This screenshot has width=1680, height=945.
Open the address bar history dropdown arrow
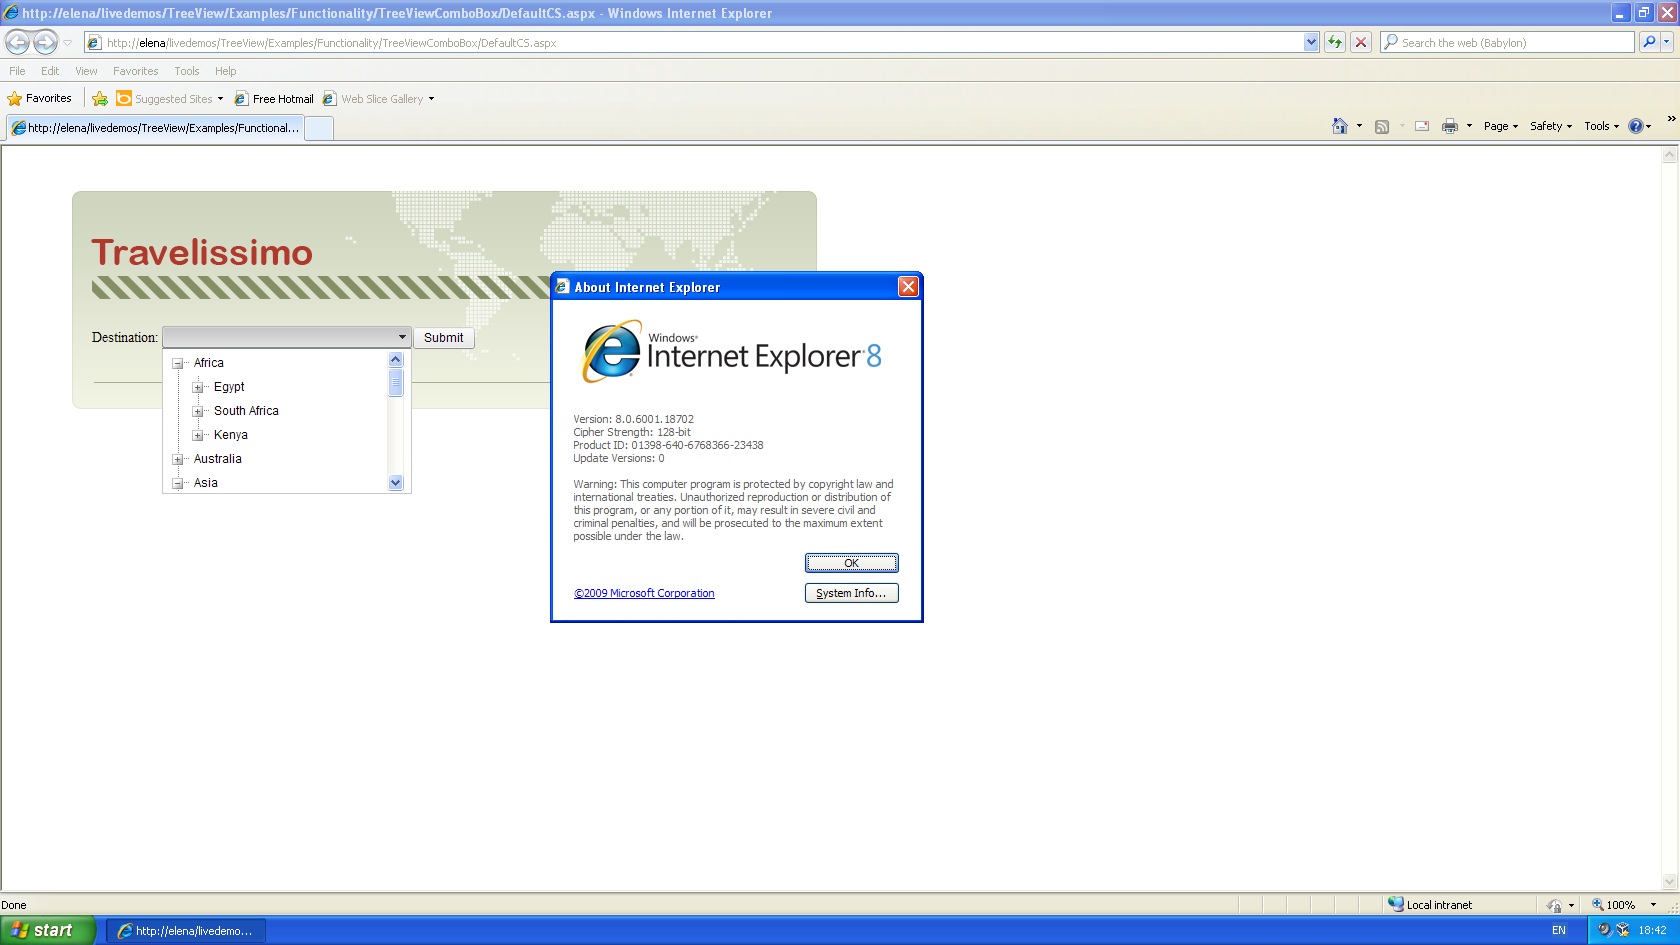pyautogui.click(x=1311, y=42)
